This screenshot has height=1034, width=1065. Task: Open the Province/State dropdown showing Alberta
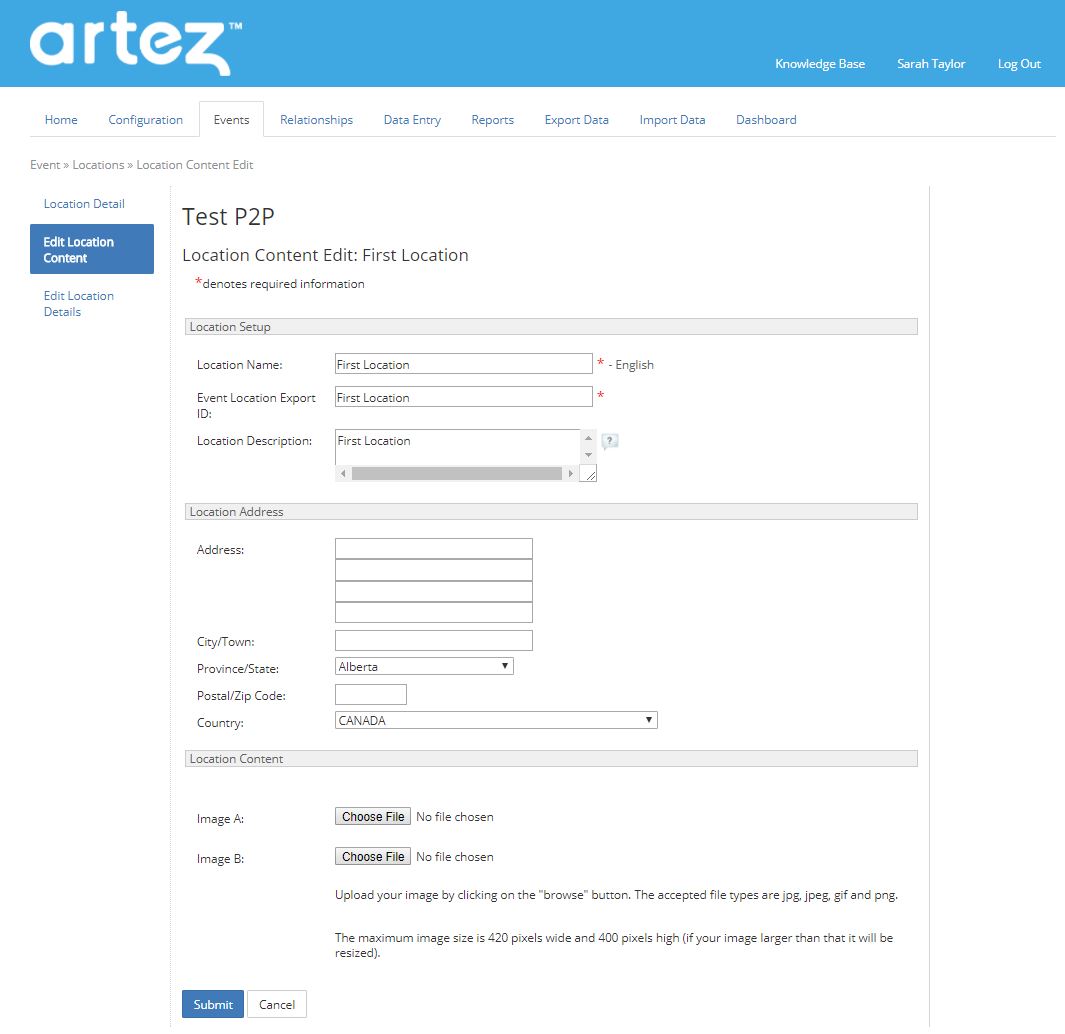424,666
